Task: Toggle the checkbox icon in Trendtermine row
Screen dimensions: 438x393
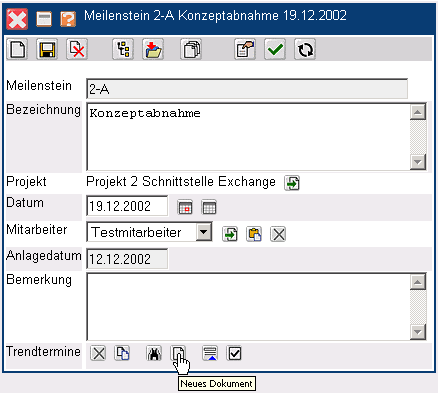Action: click(234, 353)
